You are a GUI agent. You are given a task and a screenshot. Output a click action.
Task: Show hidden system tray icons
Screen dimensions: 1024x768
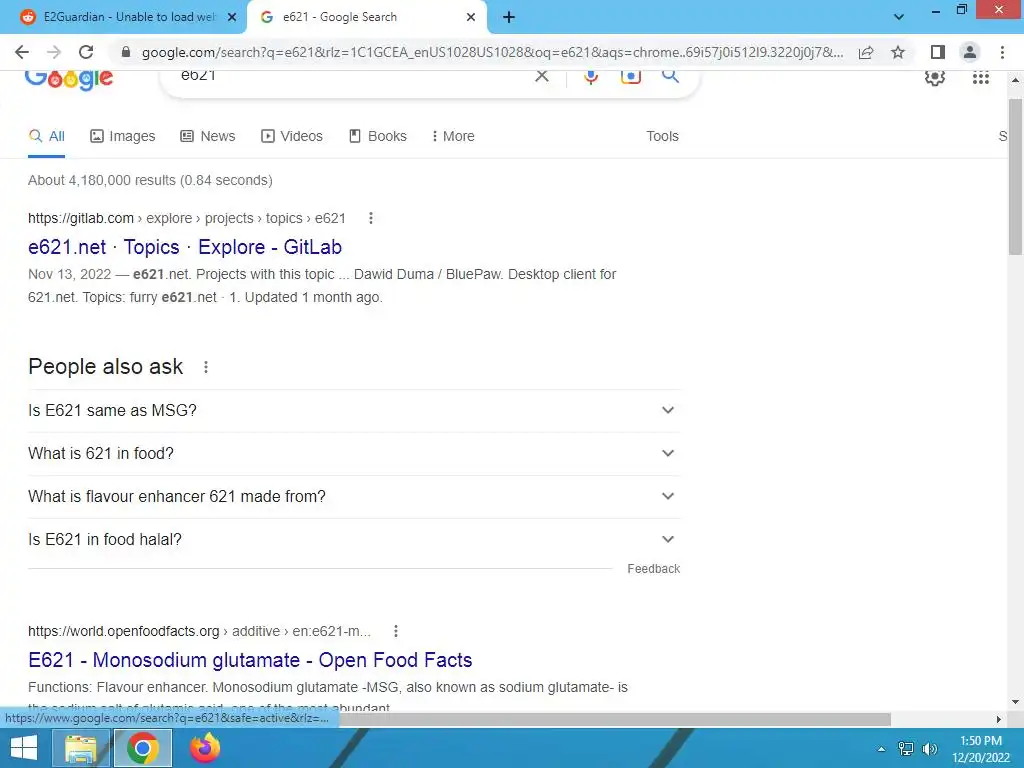881,749
